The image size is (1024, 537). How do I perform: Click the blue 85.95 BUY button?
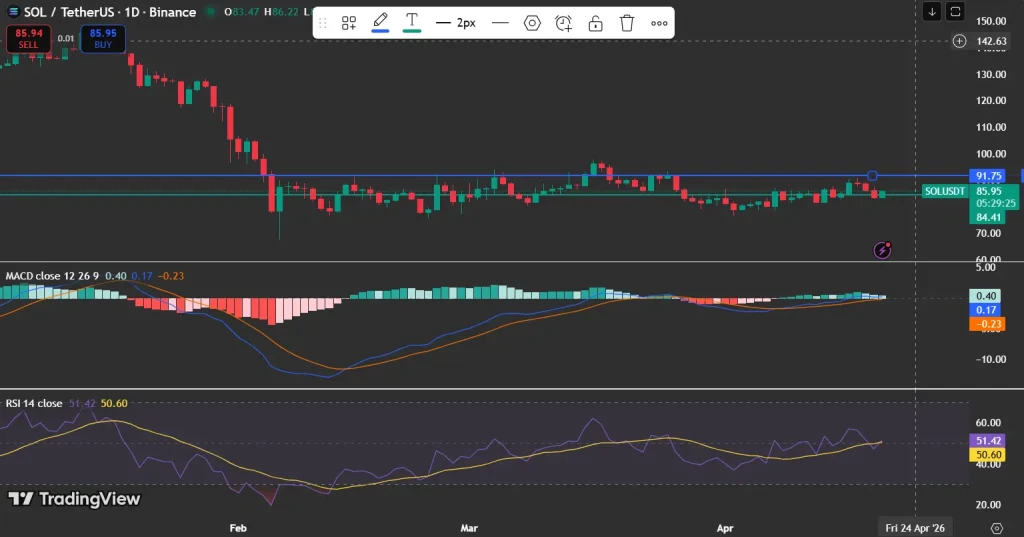[x=103, y=39]
